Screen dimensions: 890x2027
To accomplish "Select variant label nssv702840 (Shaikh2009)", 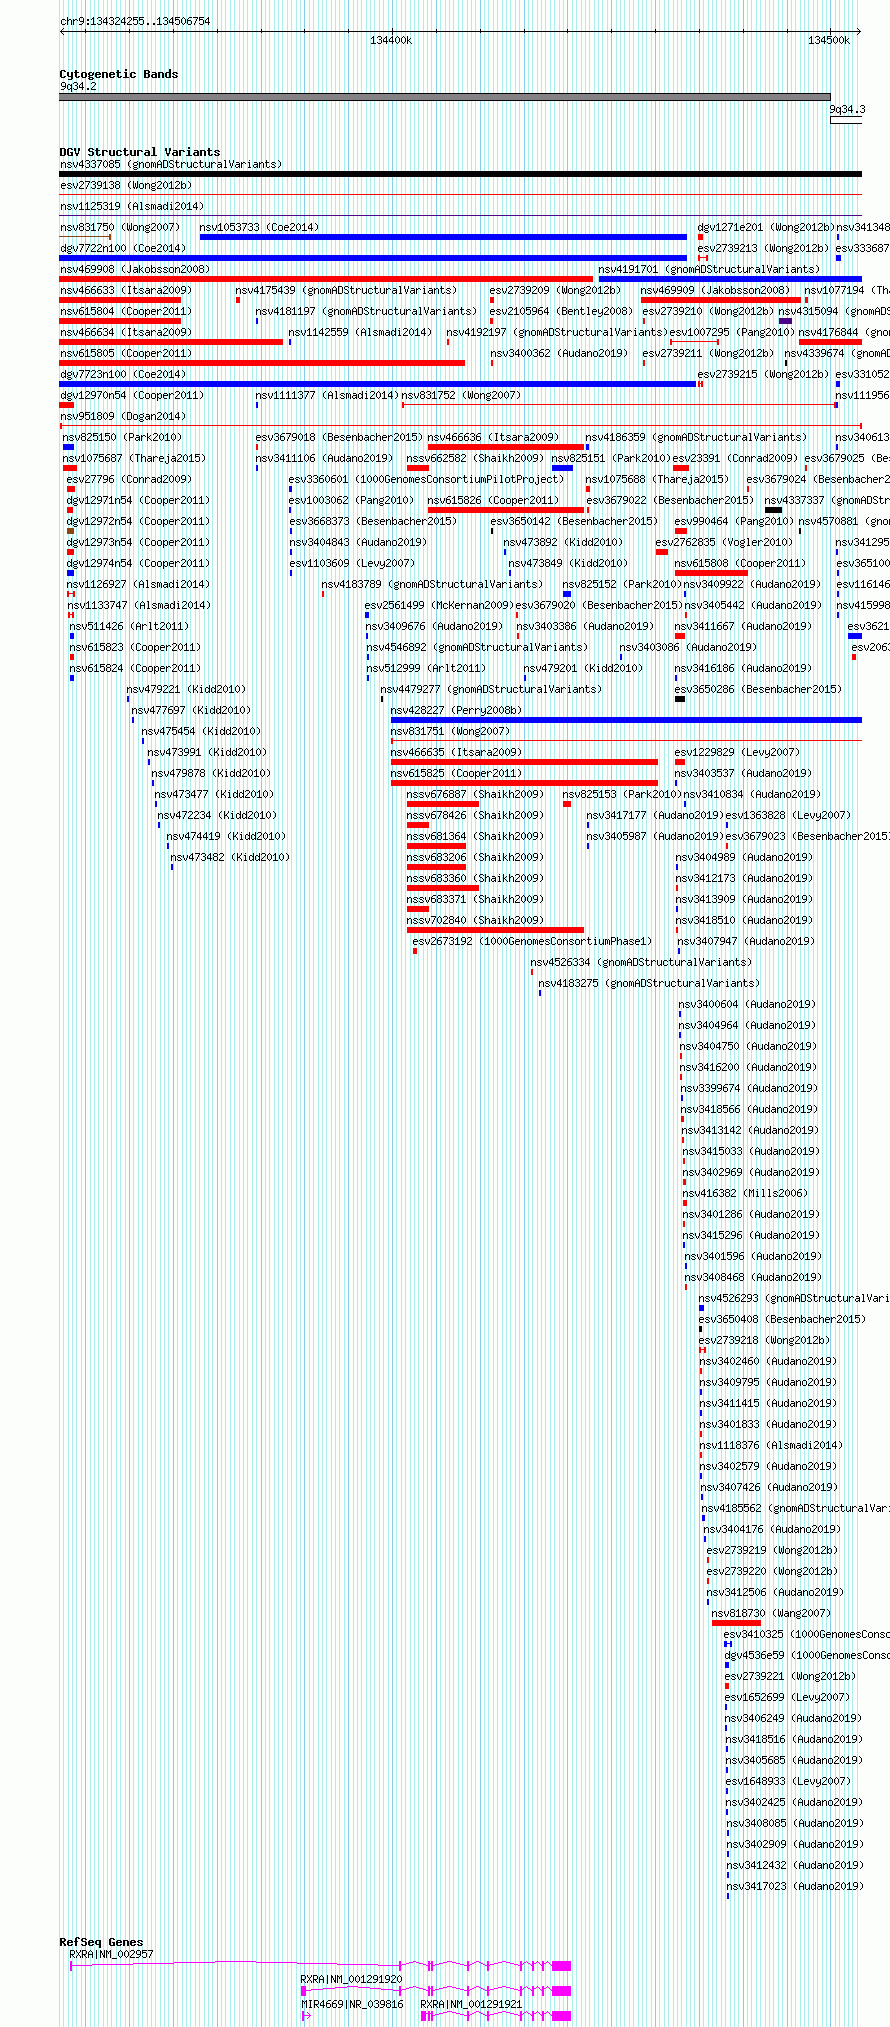I will [475, 920].
